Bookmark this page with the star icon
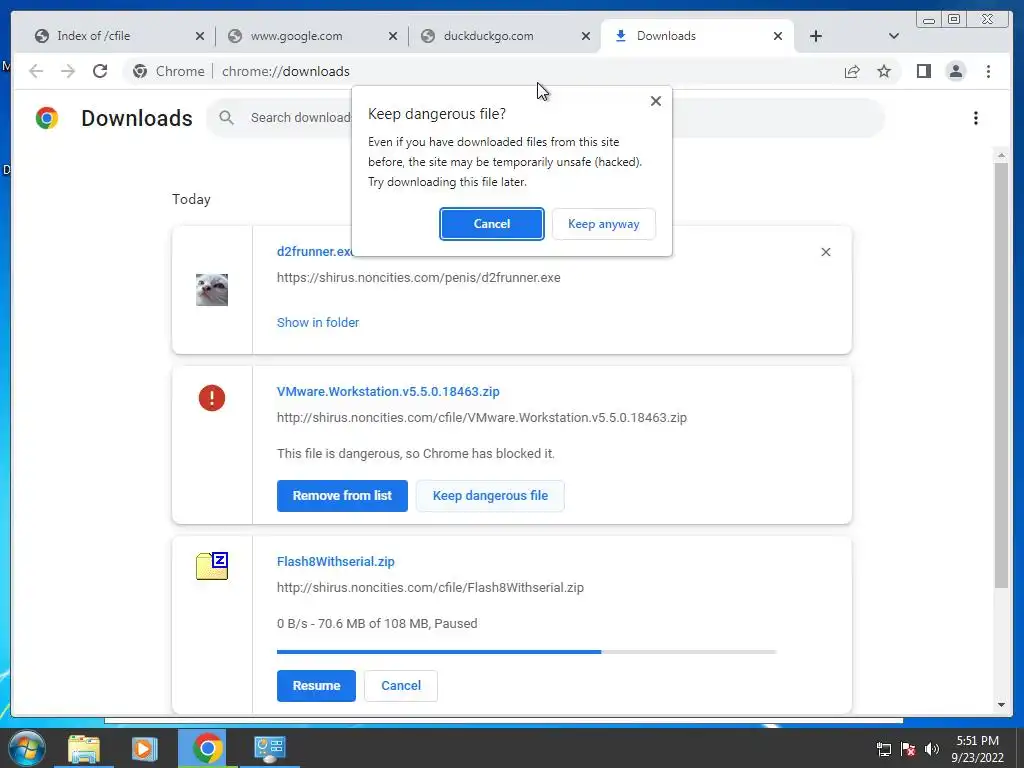1024x768 pixels. [884, 71]
